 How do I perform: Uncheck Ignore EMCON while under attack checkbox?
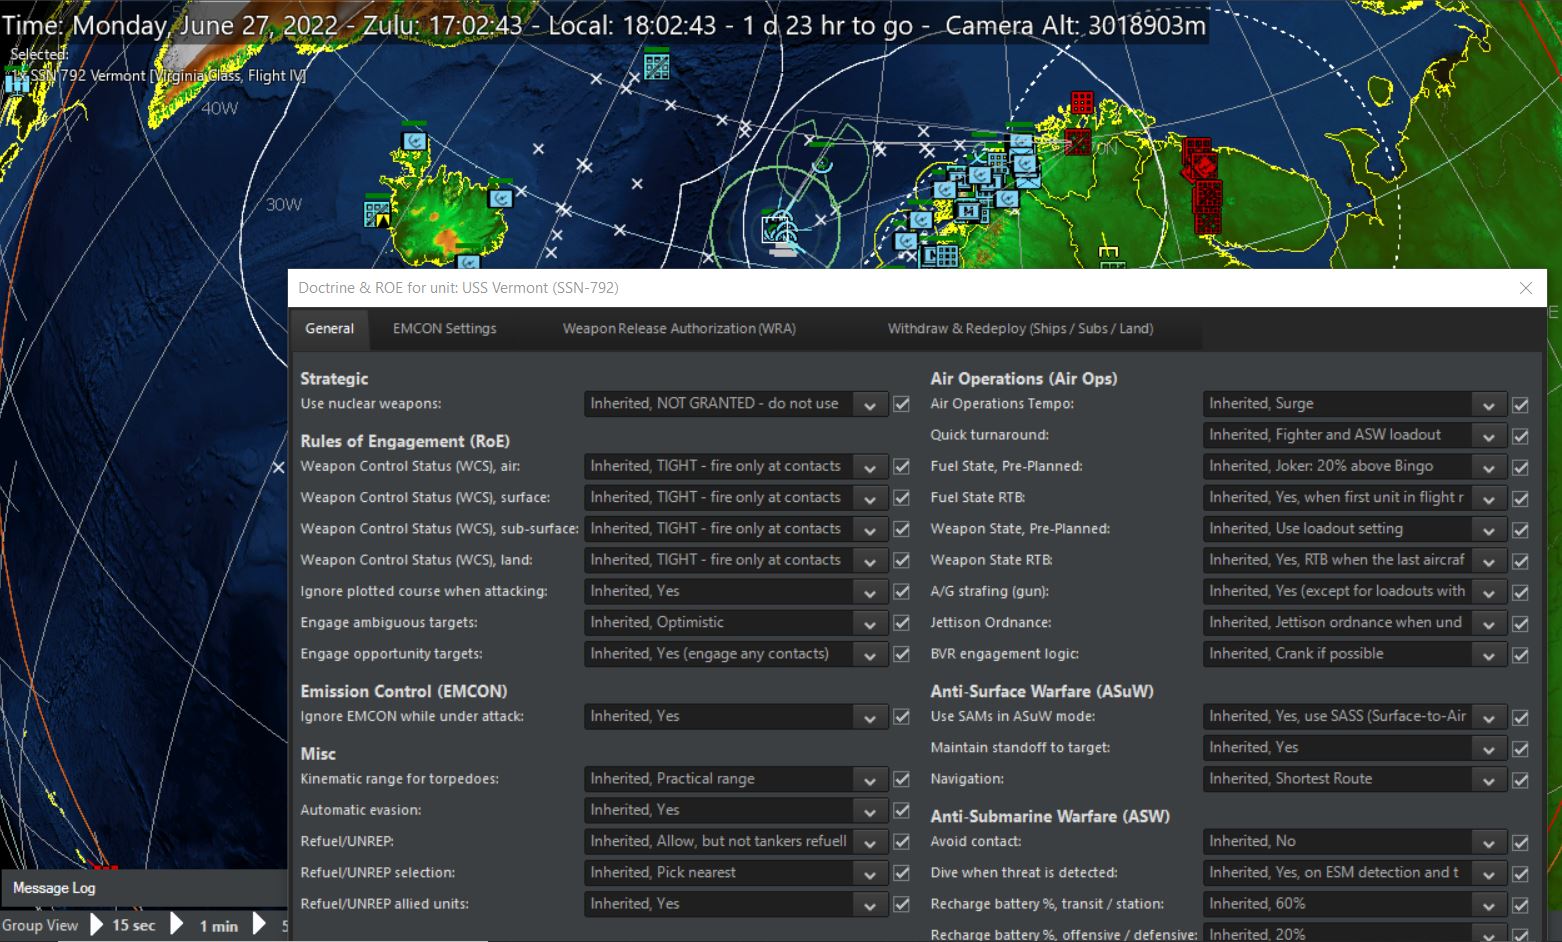(x=902, y=717)
